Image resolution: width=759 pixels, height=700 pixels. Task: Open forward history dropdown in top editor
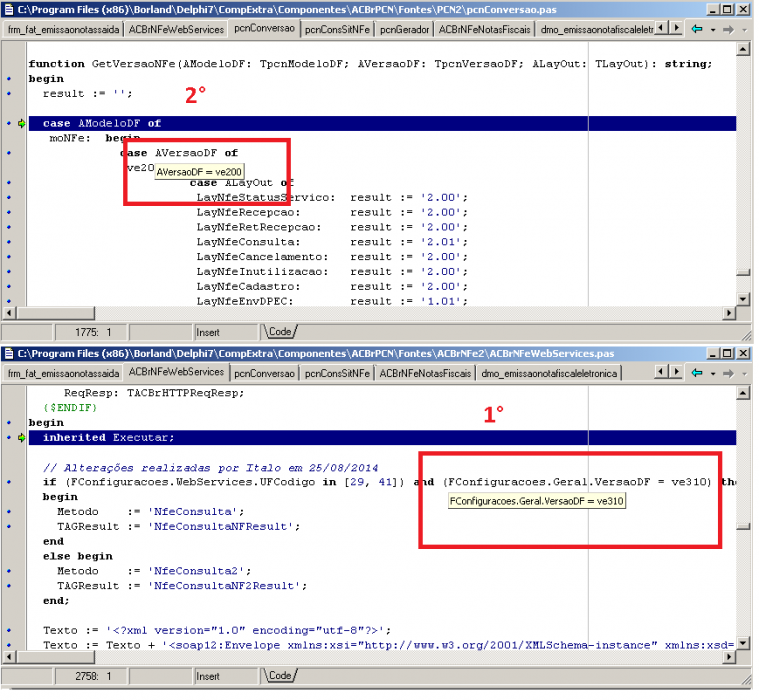pyautogui.click(x=744, y=30)
